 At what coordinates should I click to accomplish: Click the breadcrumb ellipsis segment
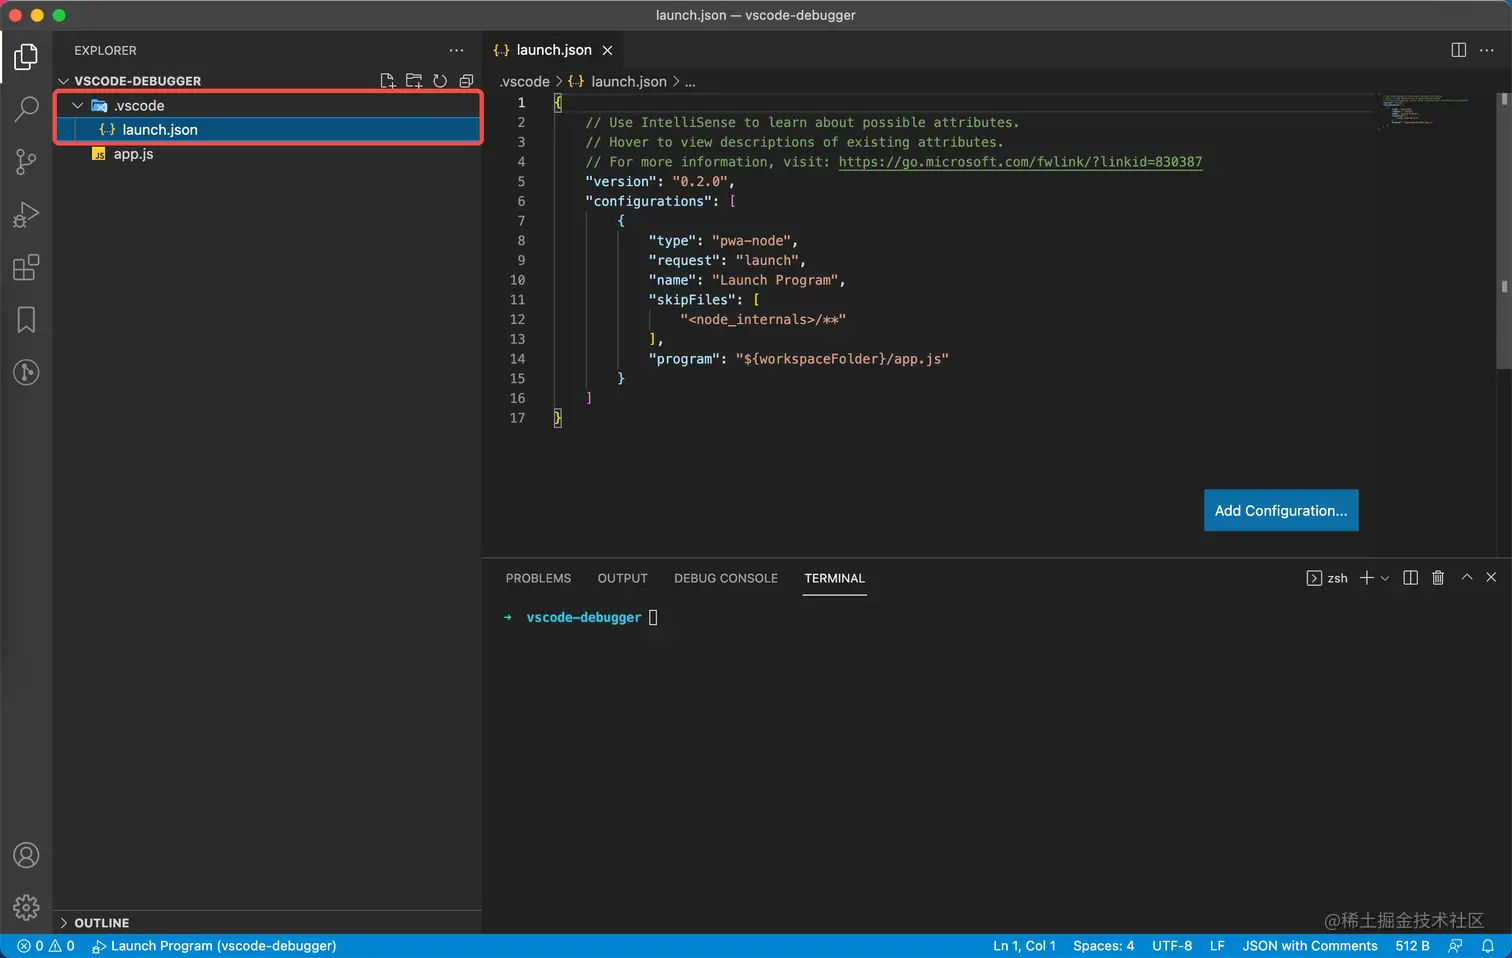point(690,82)
